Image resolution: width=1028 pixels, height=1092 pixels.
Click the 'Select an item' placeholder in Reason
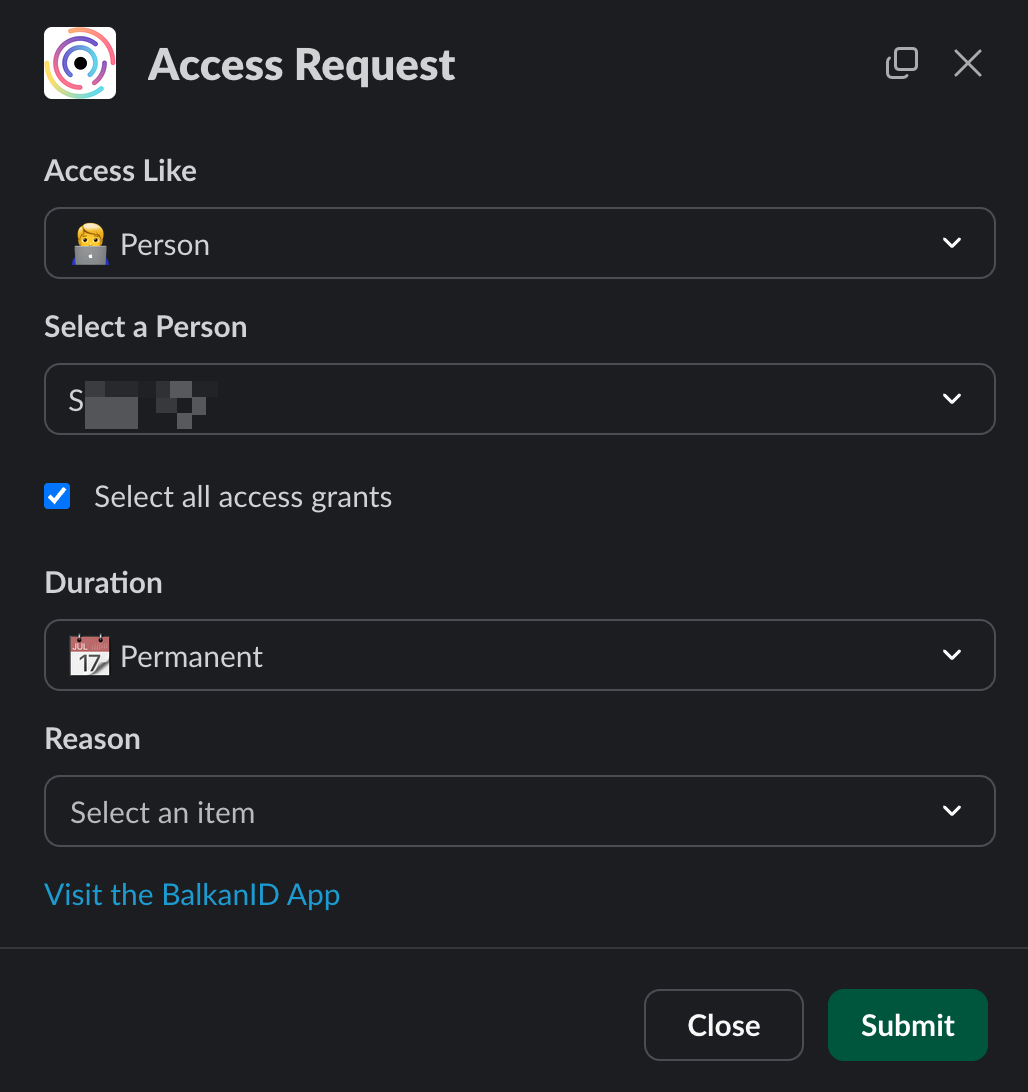pos(162,813)
